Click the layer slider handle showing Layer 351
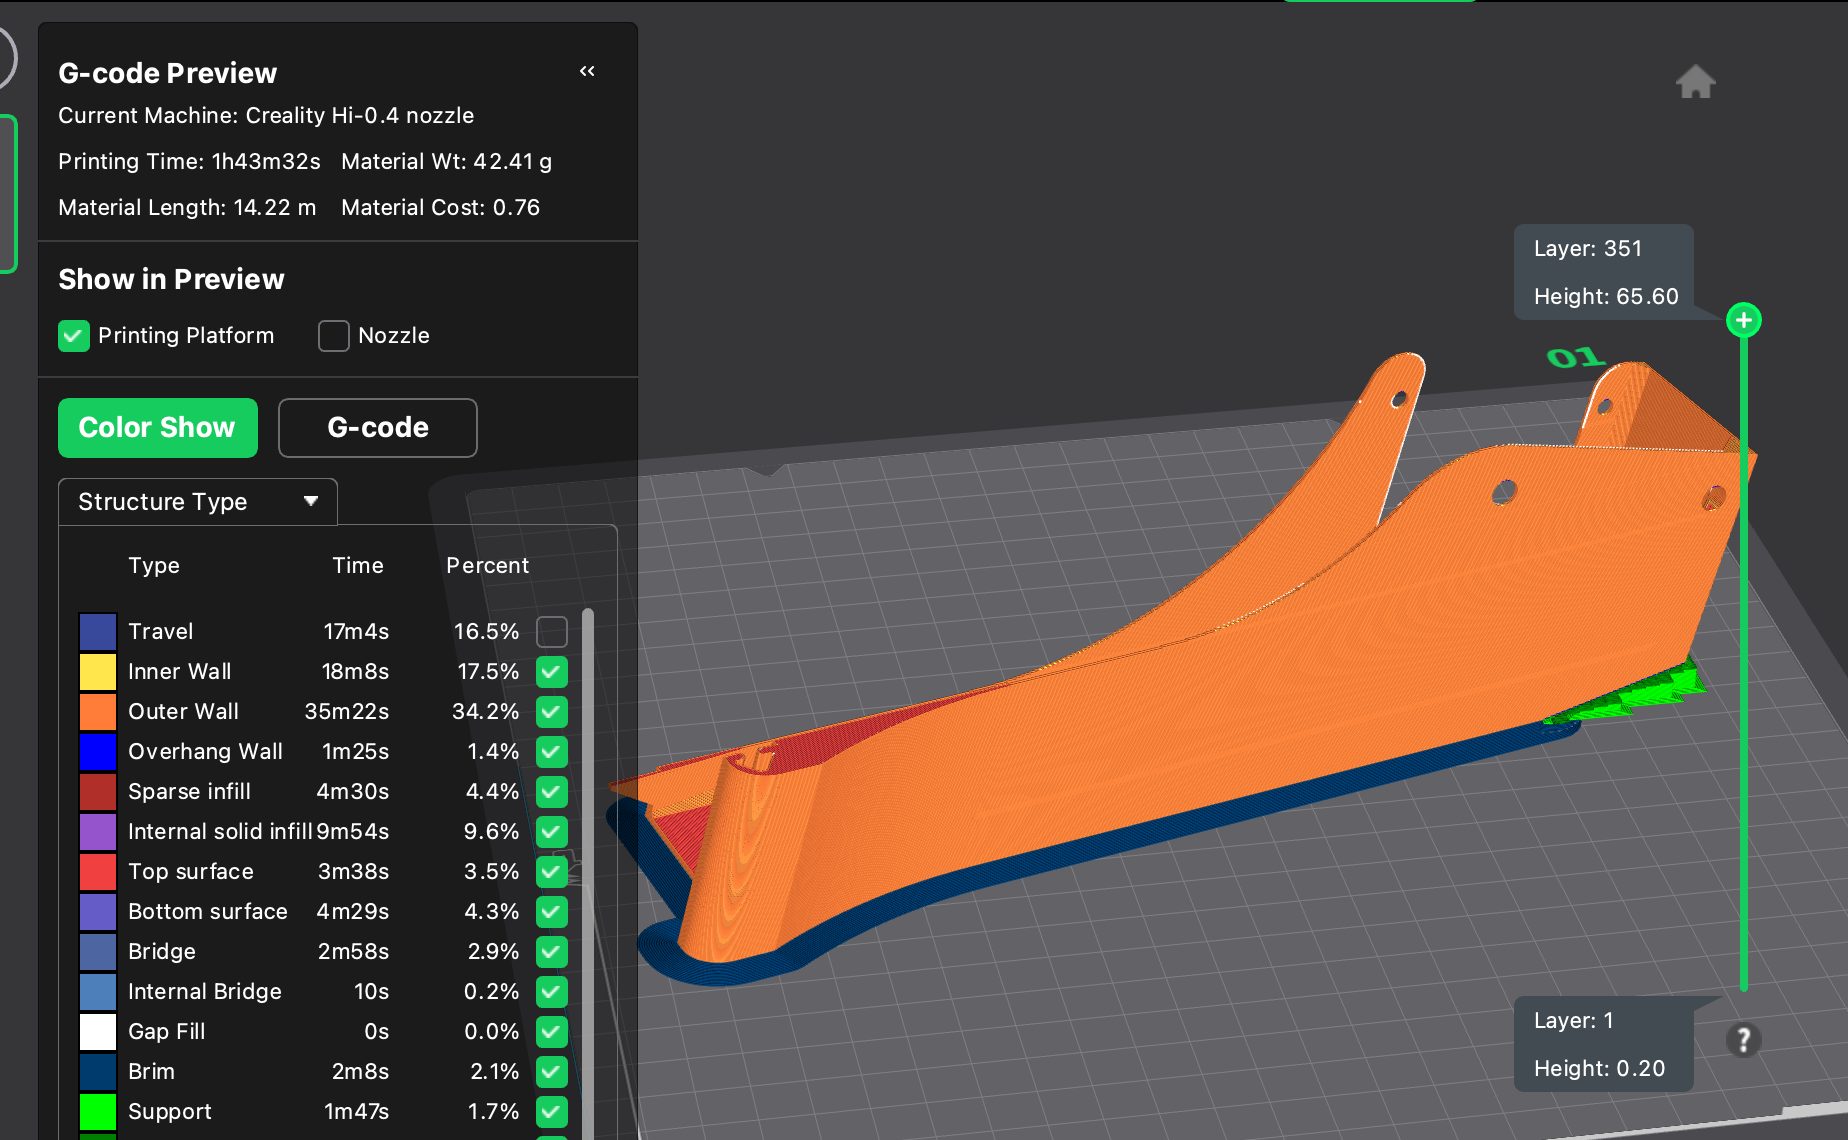The width and height of the screenshot is (1848, 1140). 1744,320
